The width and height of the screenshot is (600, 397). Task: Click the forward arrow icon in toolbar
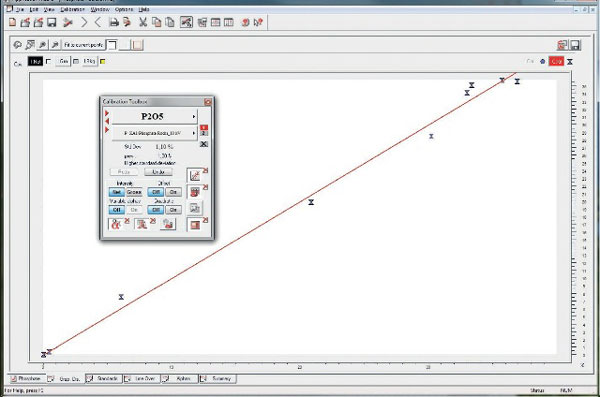tap(84, 23)
